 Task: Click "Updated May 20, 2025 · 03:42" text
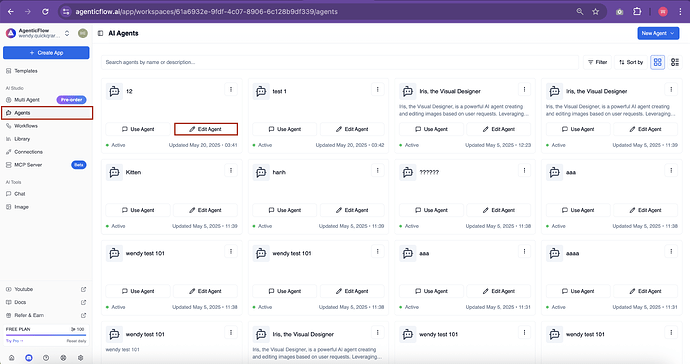350,145
